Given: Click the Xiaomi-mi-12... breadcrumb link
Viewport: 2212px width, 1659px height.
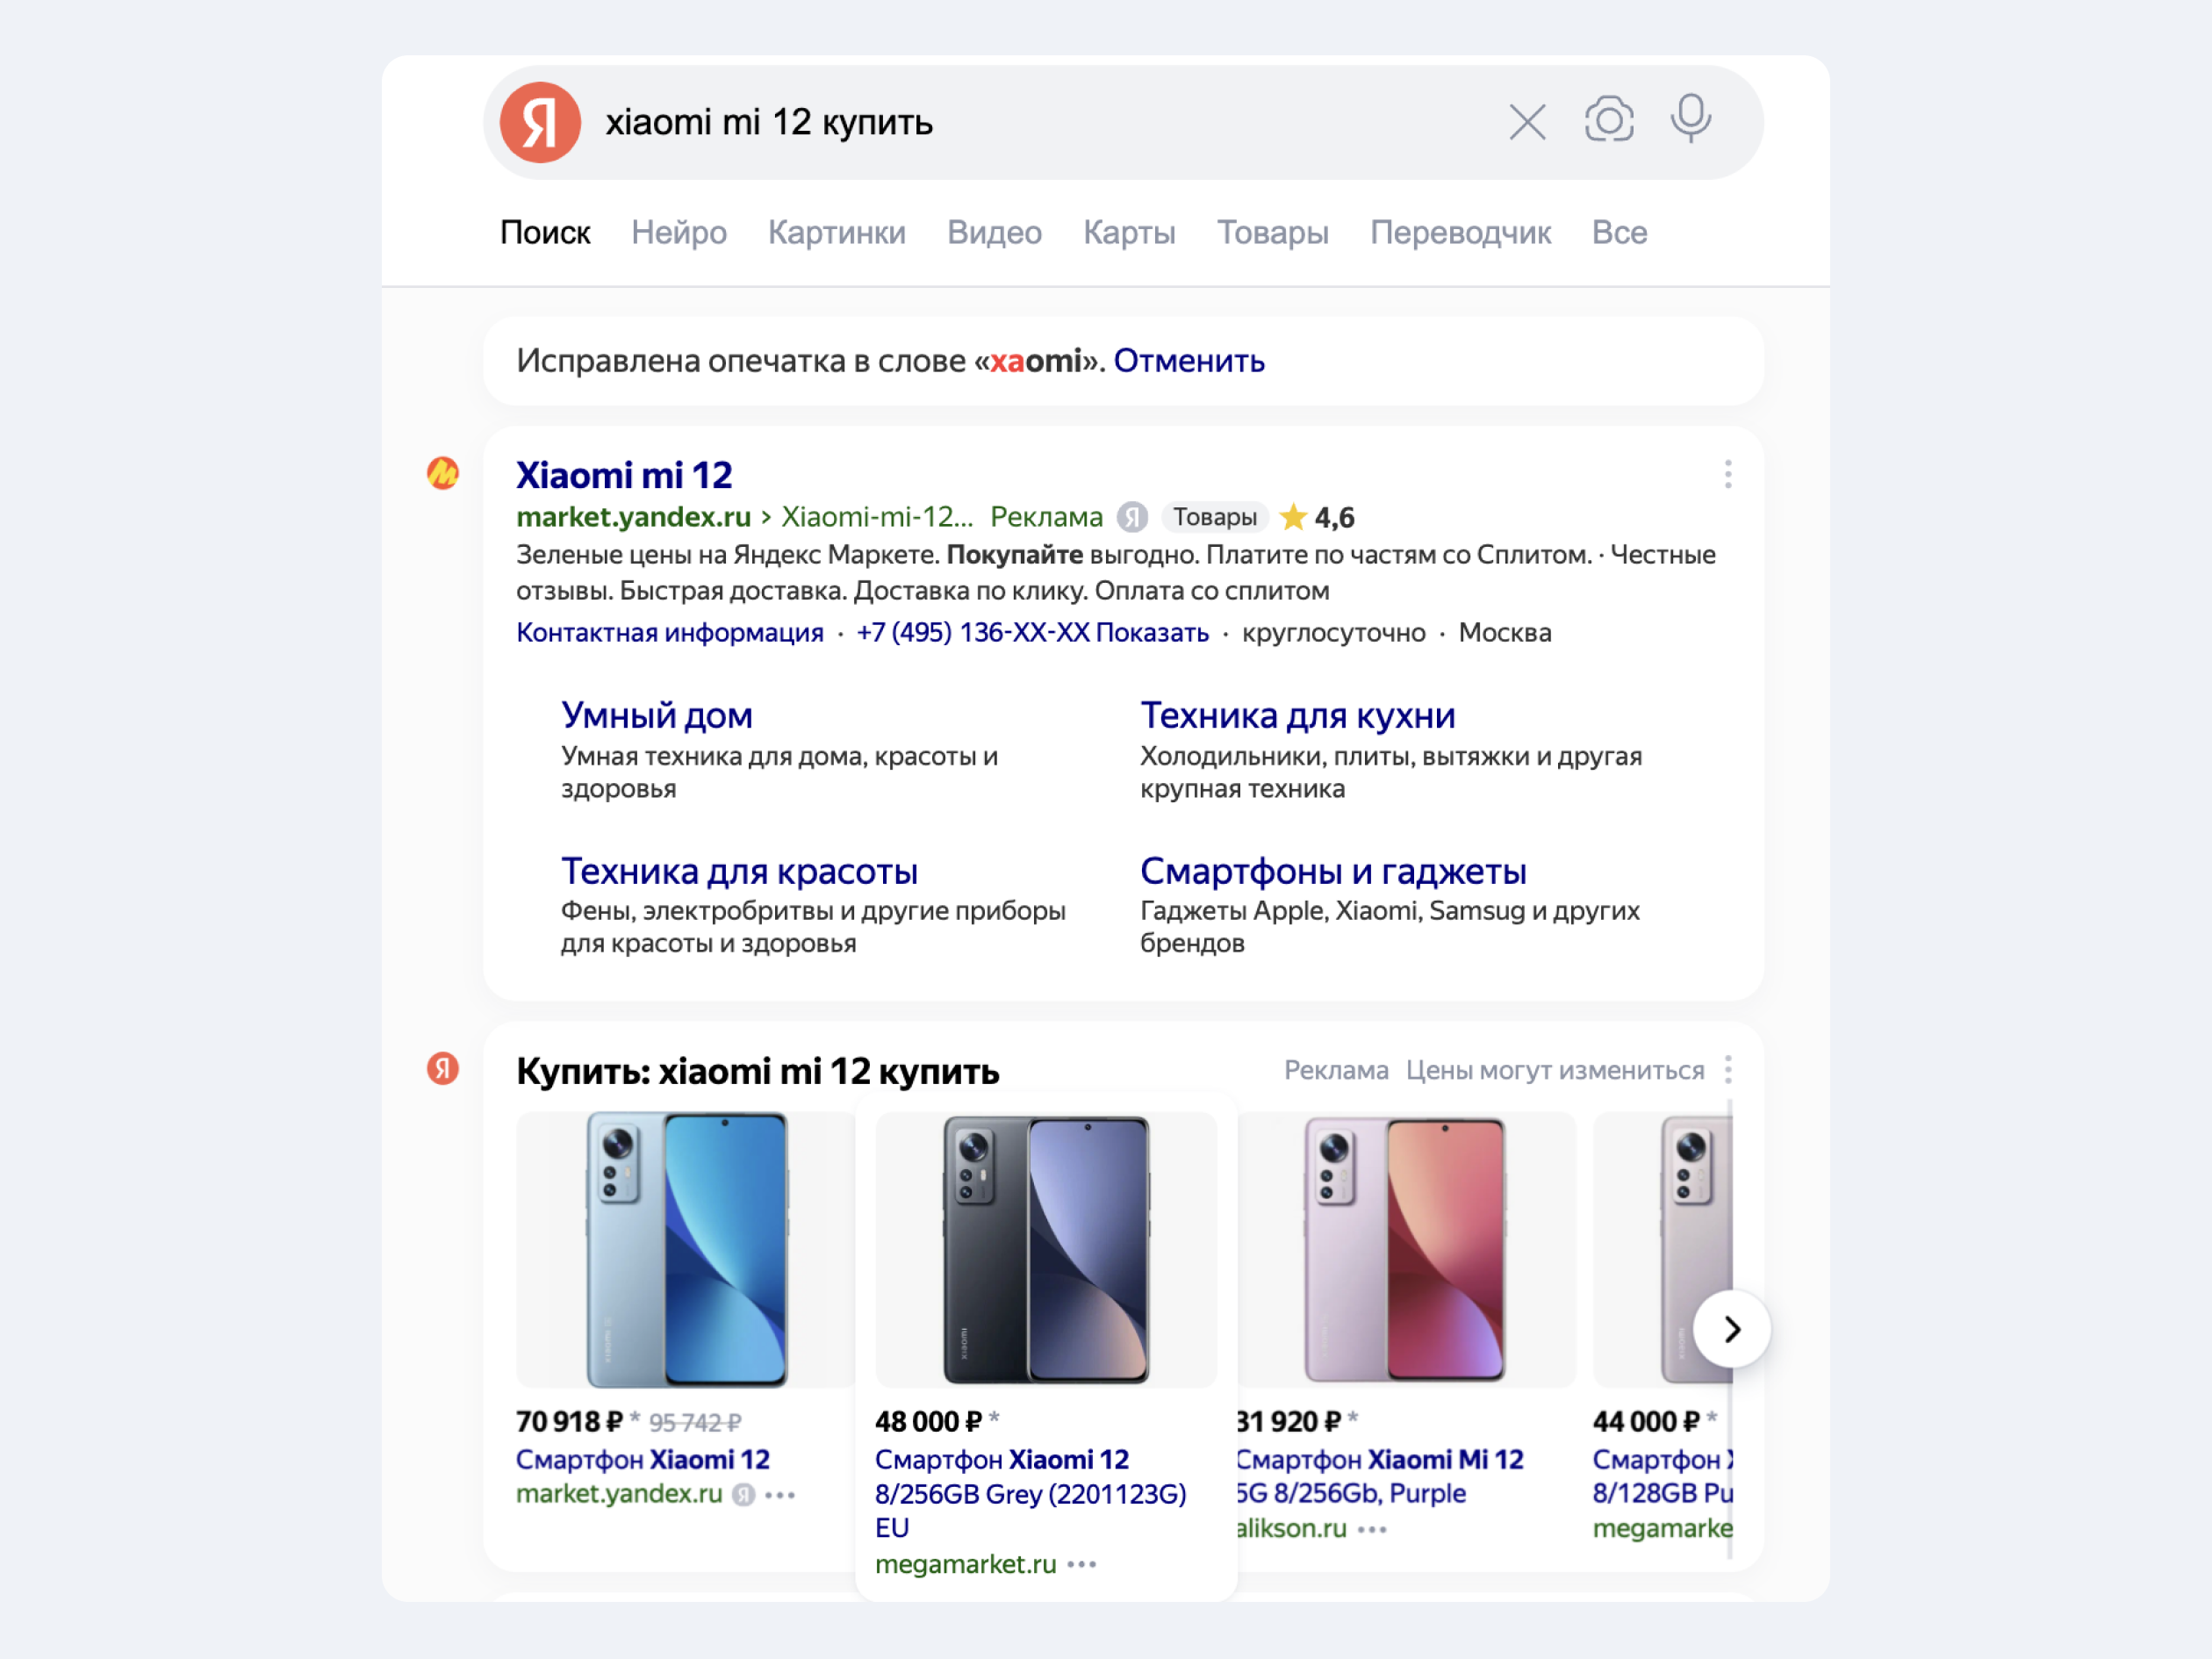Looking at the screenshot, I should coord(877,517).
